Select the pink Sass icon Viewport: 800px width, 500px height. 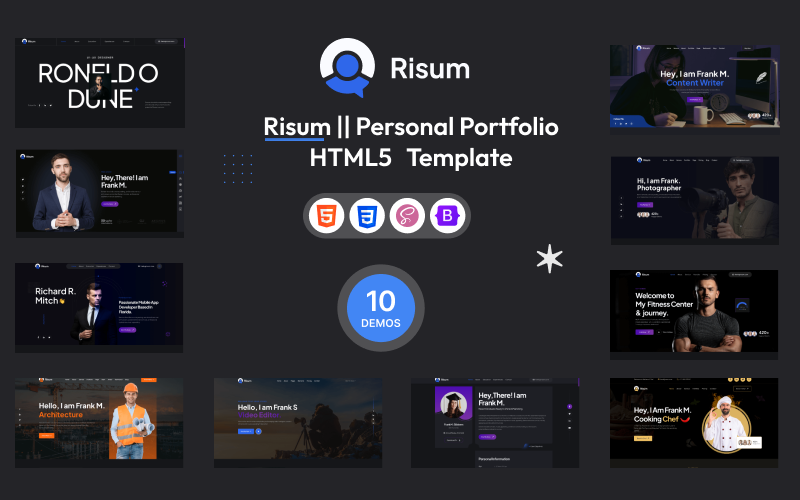click(x=407, y=216)
